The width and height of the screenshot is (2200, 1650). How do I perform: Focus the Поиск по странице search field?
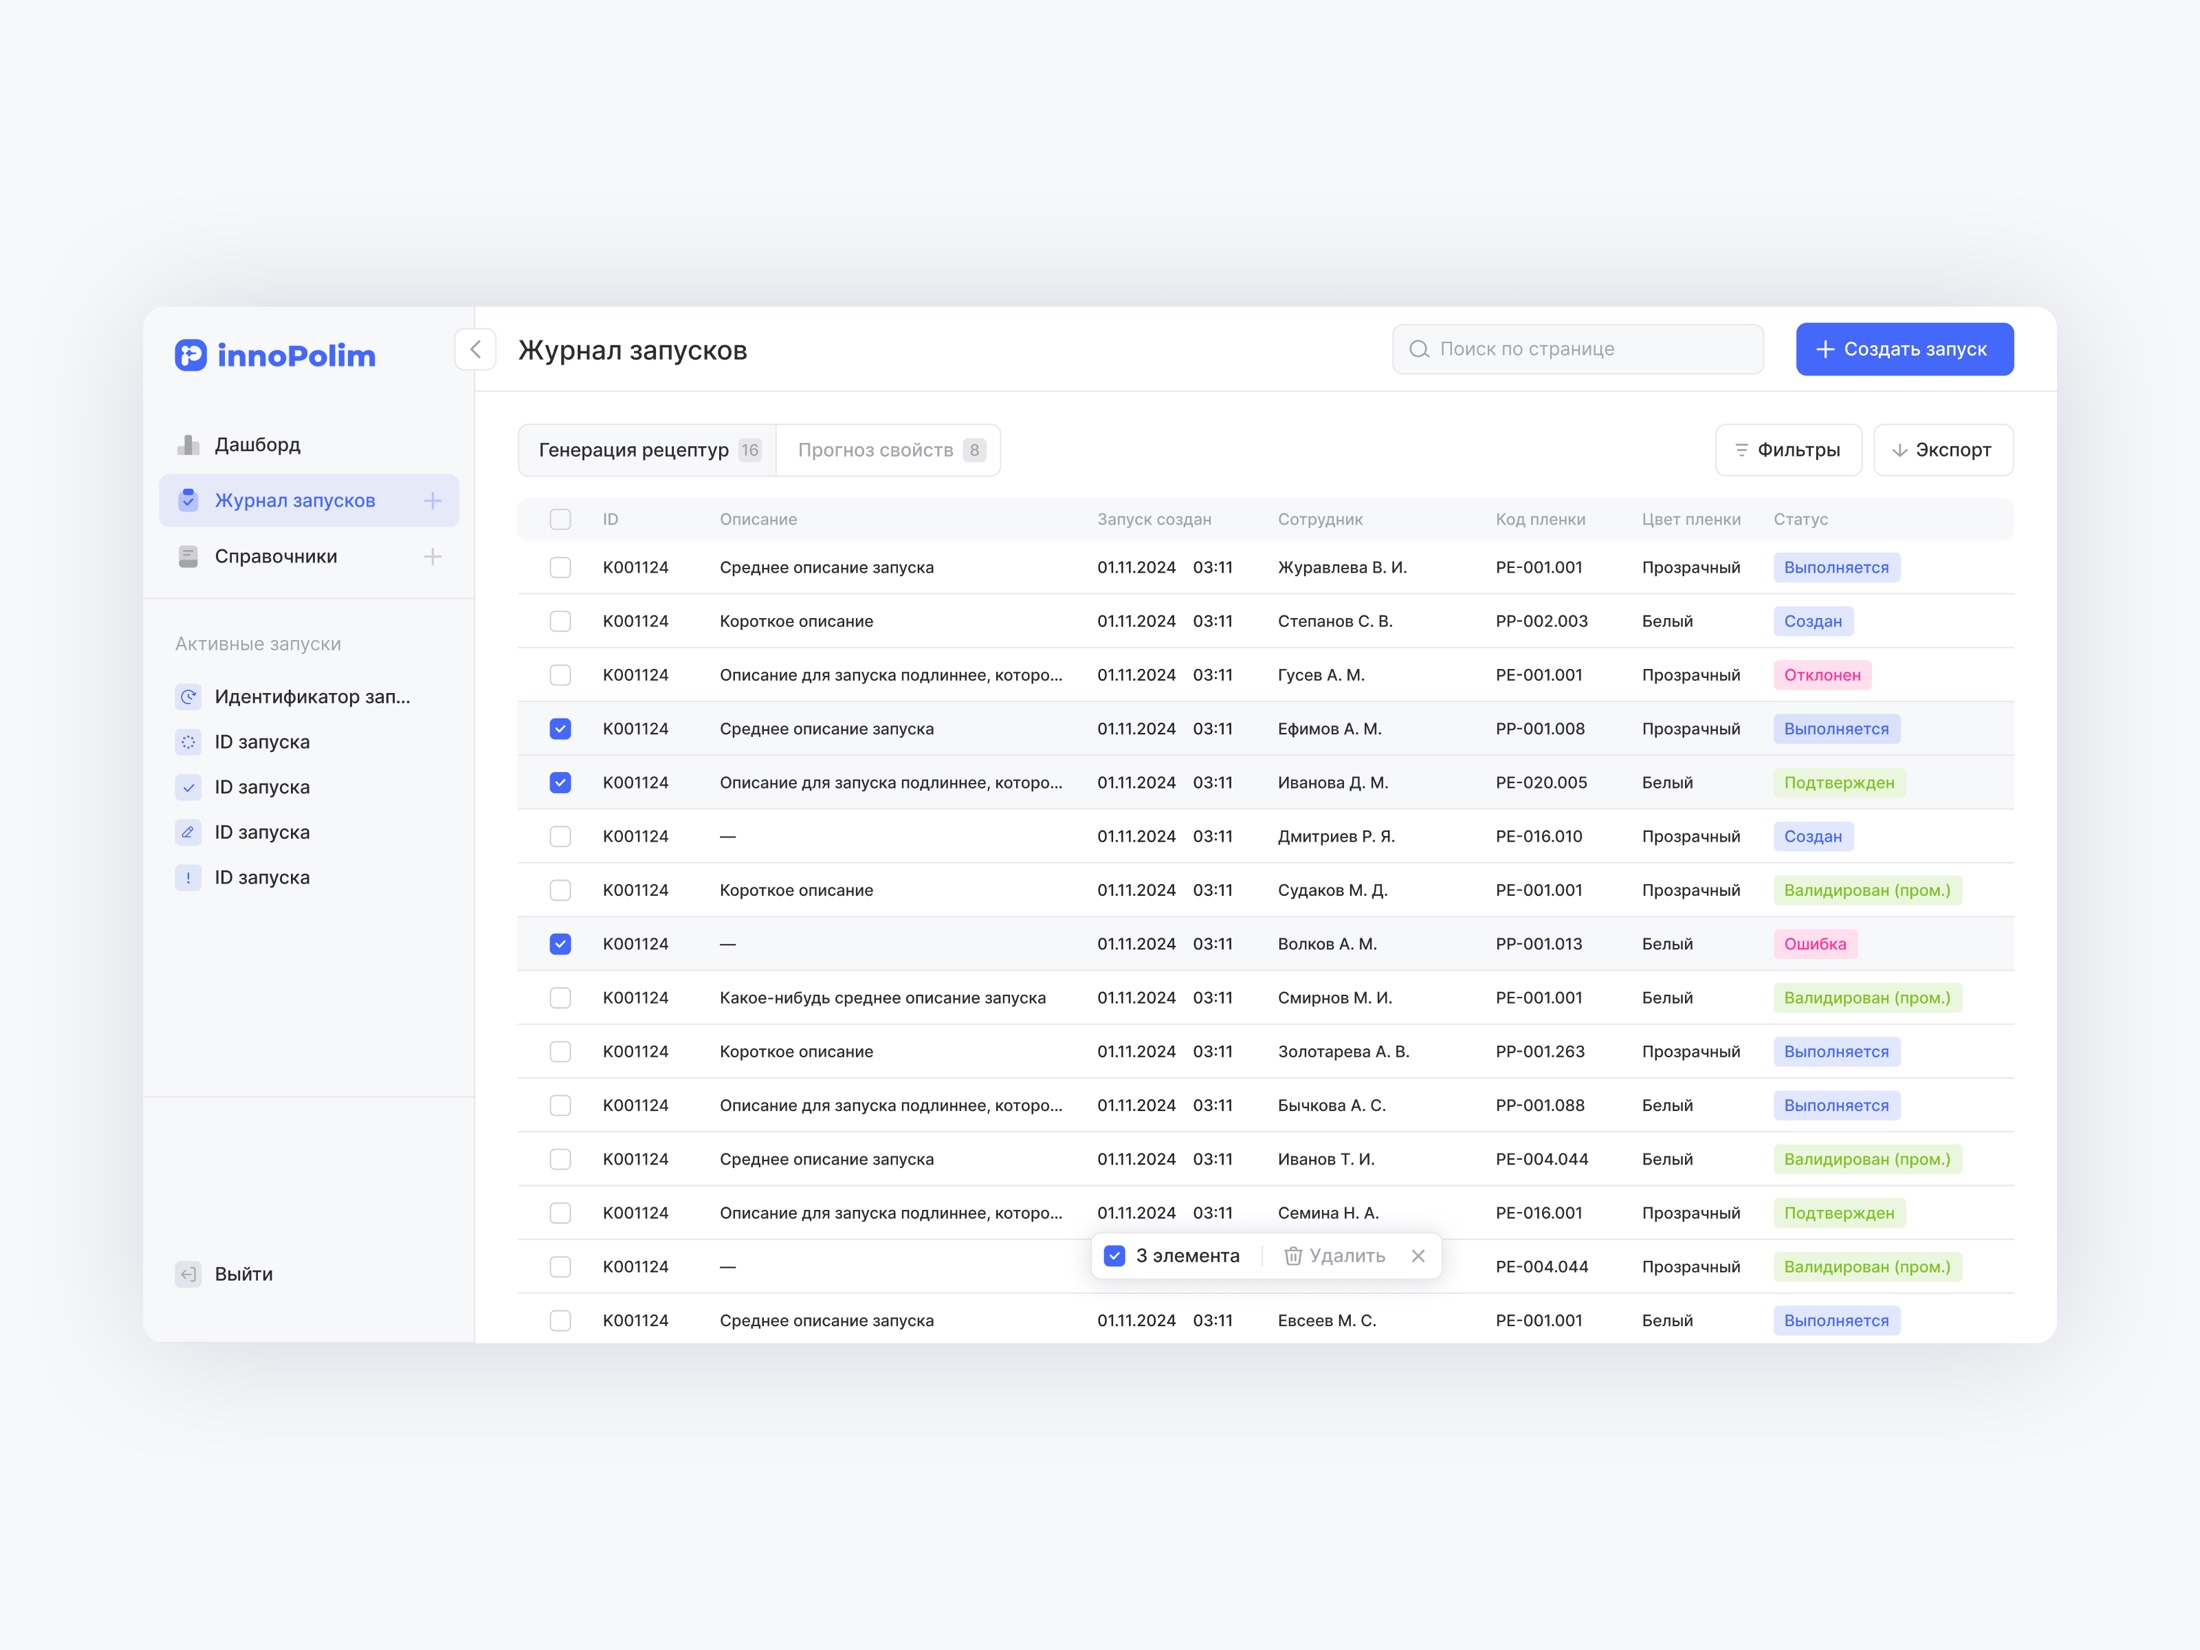(x=1577, y=349)
